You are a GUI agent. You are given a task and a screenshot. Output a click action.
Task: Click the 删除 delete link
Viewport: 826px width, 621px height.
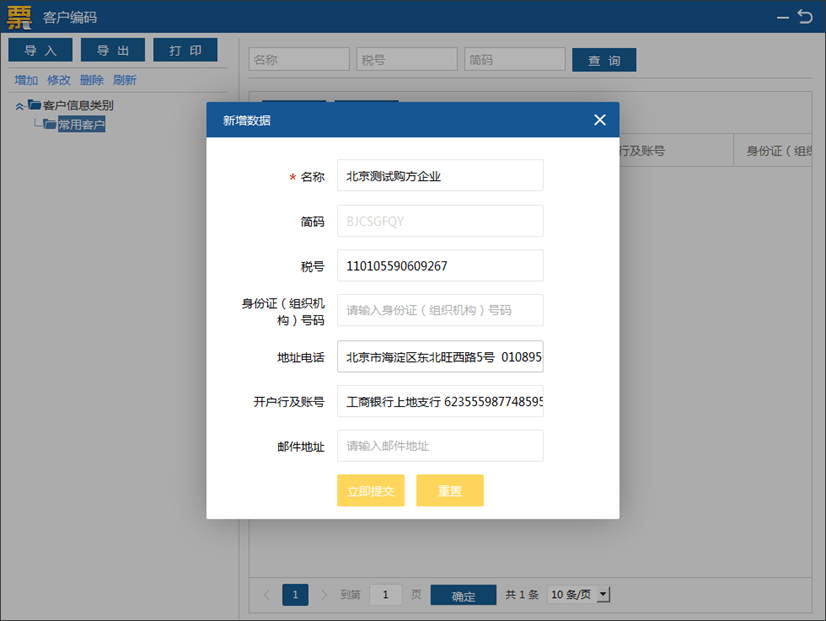pos(91,80)
